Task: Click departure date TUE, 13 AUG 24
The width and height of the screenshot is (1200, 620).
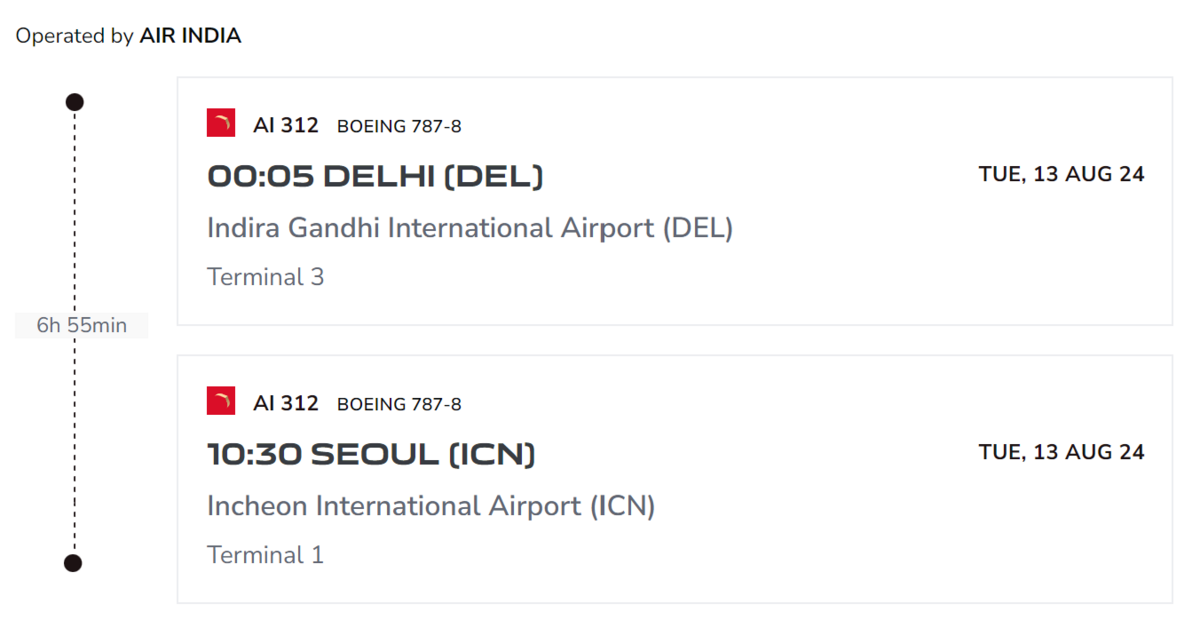Action: tap(1061, 174)
